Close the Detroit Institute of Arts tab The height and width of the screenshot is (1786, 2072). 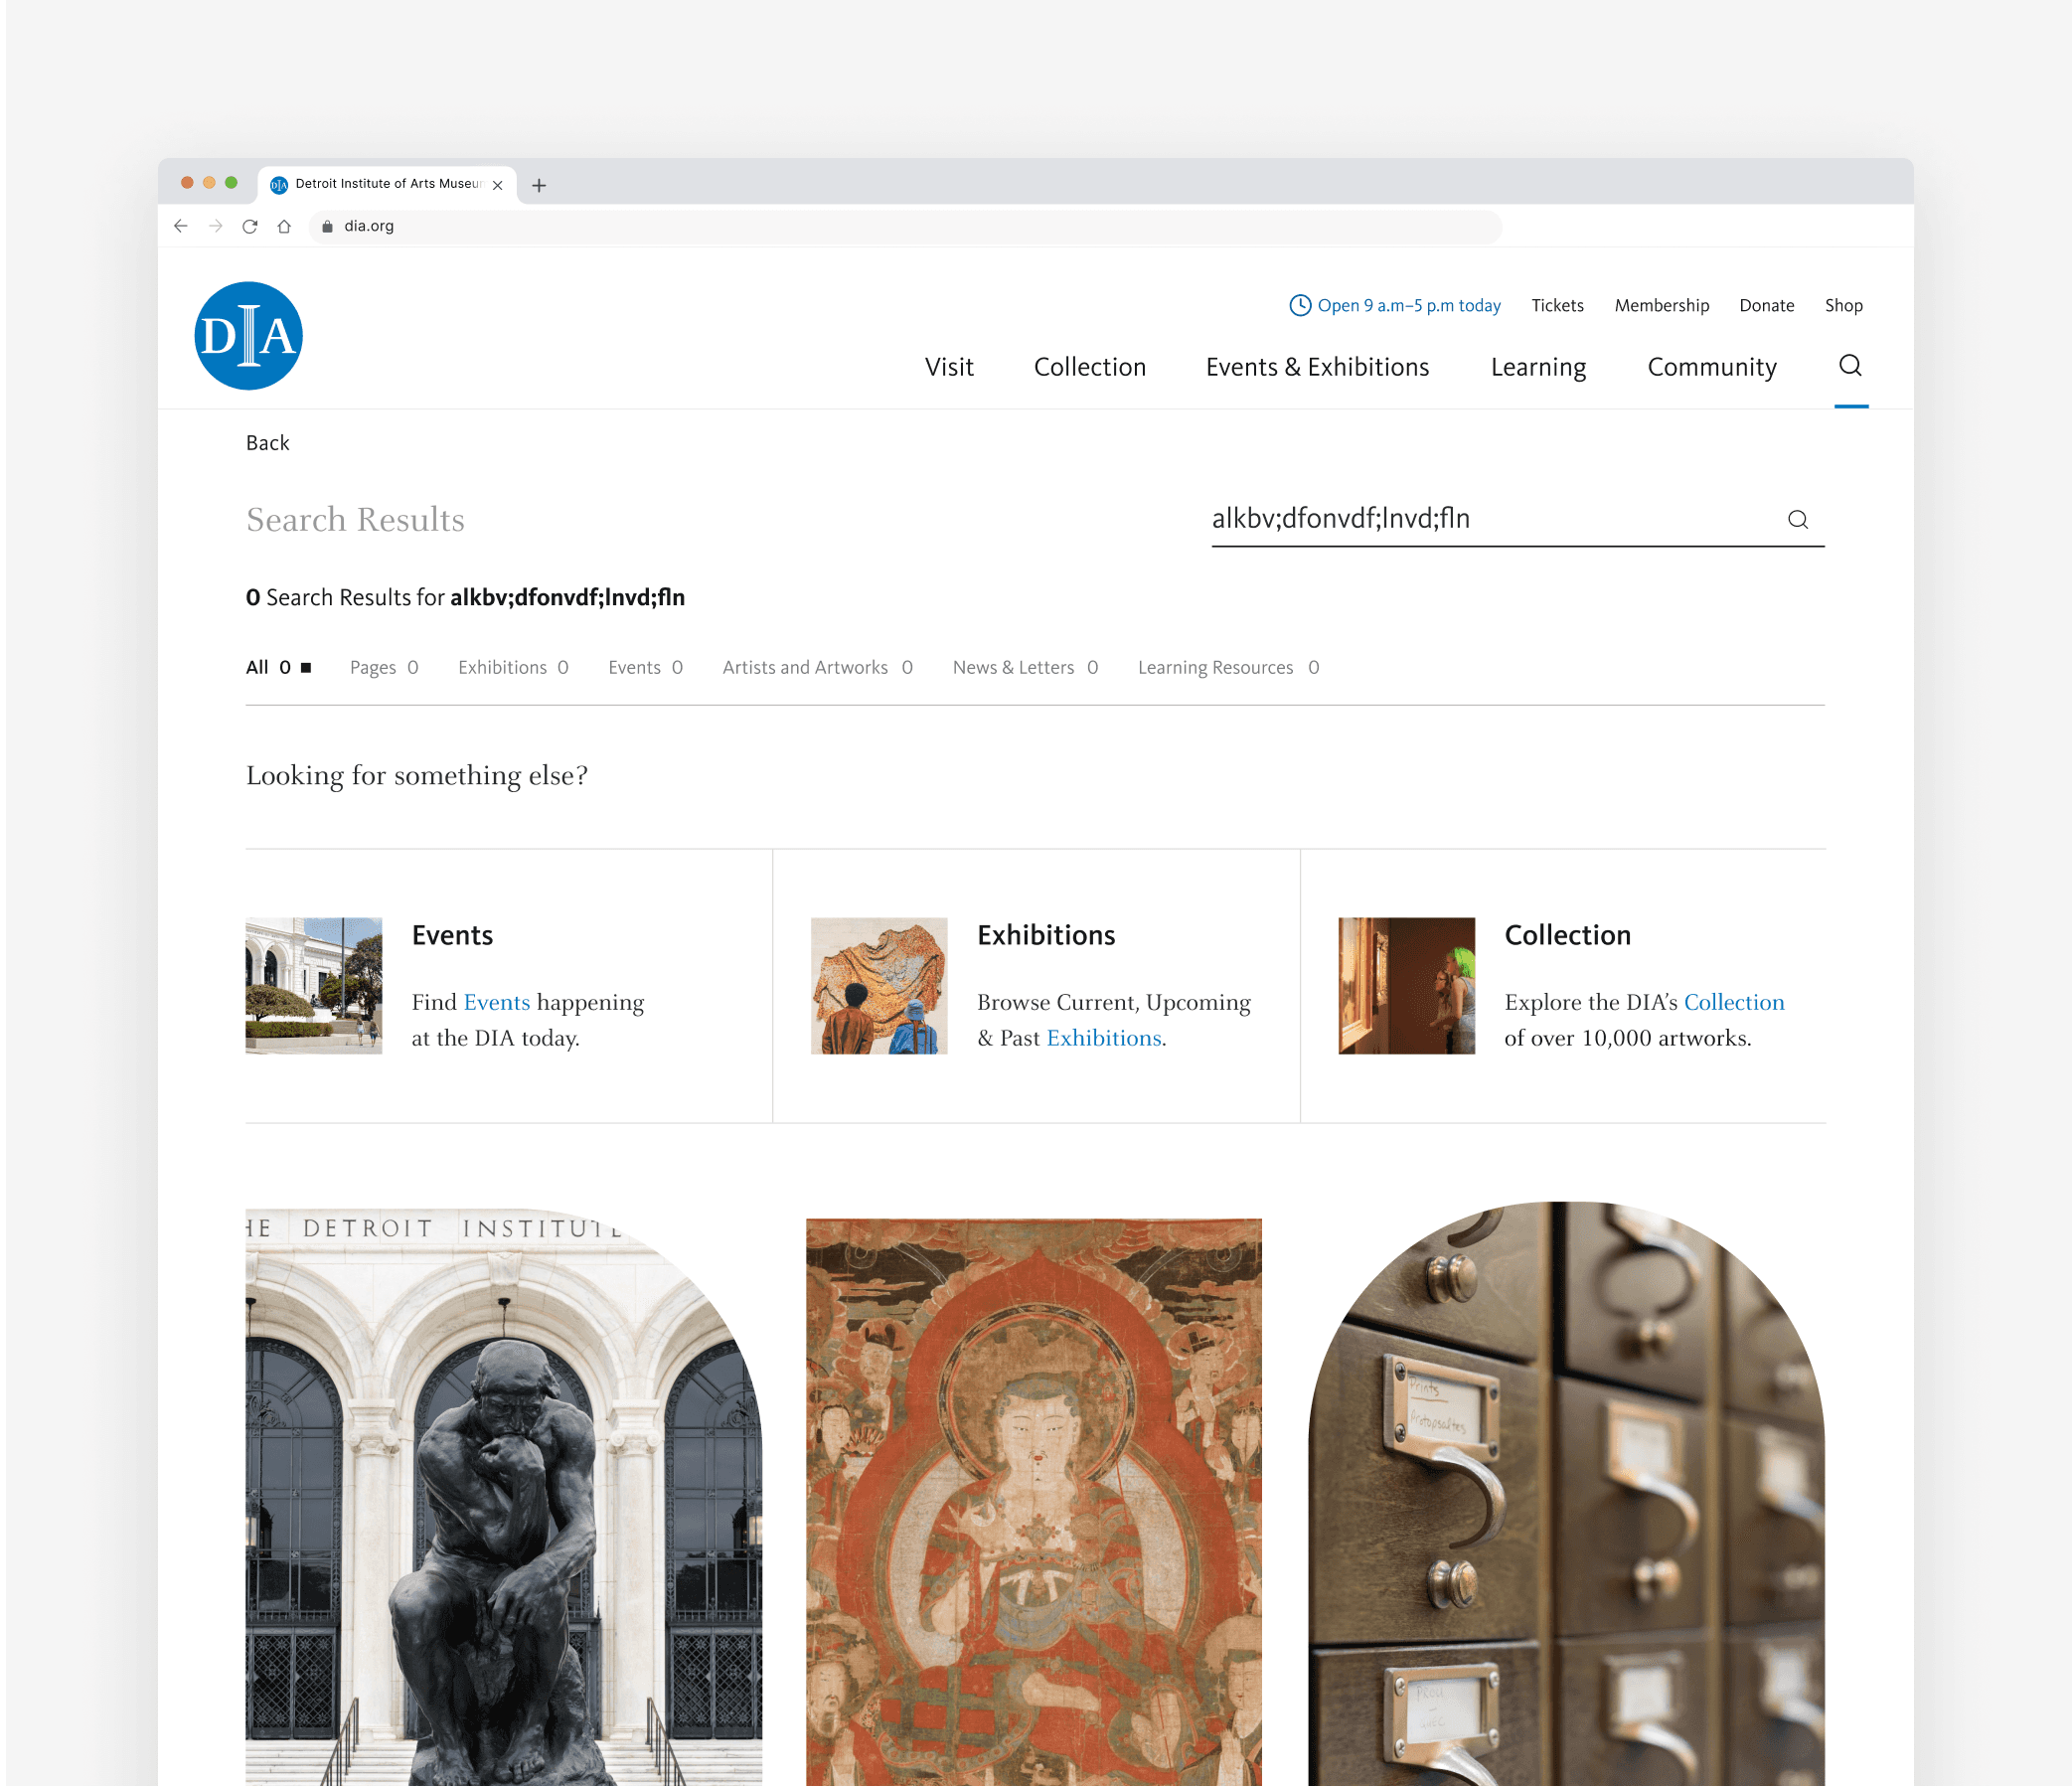click(x=497, y=185)
